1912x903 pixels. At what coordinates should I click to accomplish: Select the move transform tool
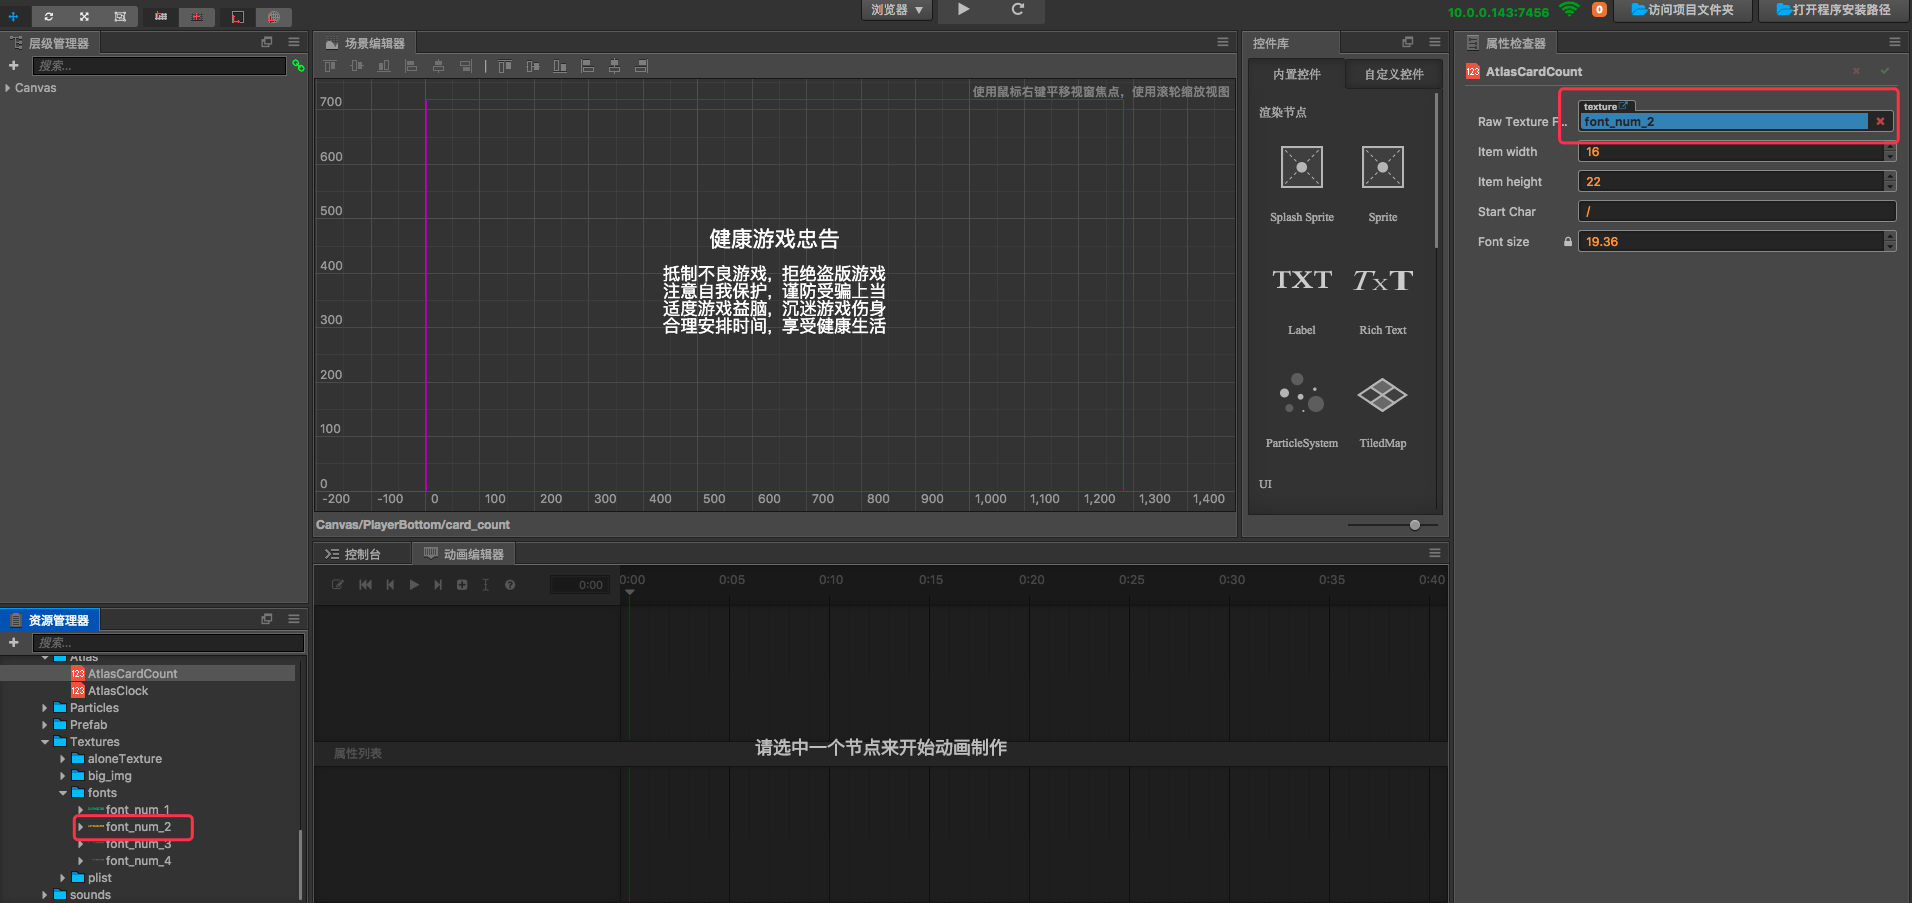coord(13,17)
